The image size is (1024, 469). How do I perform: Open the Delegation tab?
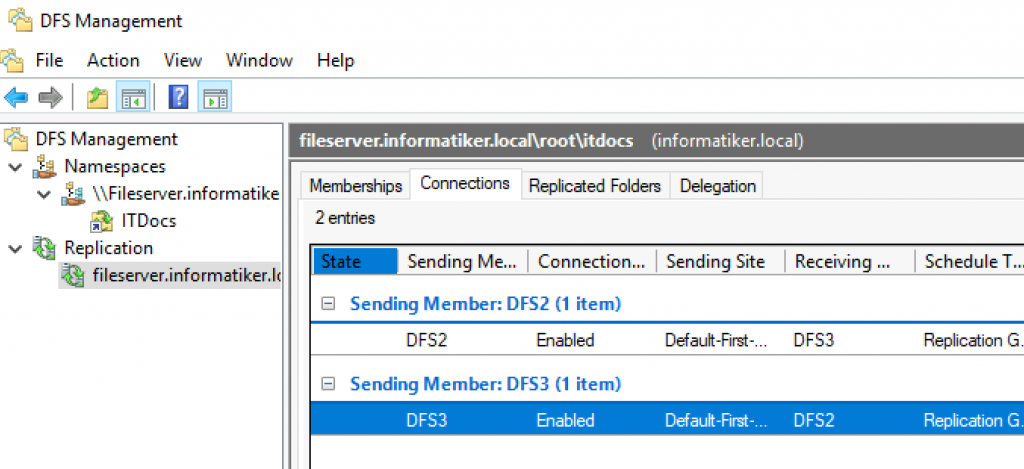(x=718, y=186)
